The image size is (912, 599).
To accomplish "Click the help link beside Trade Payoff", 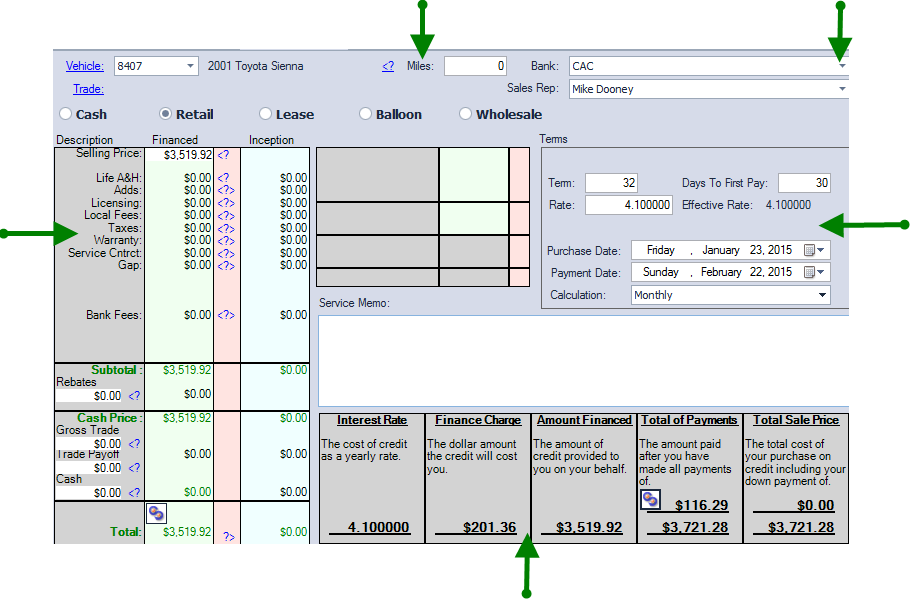I will point(134,468).
